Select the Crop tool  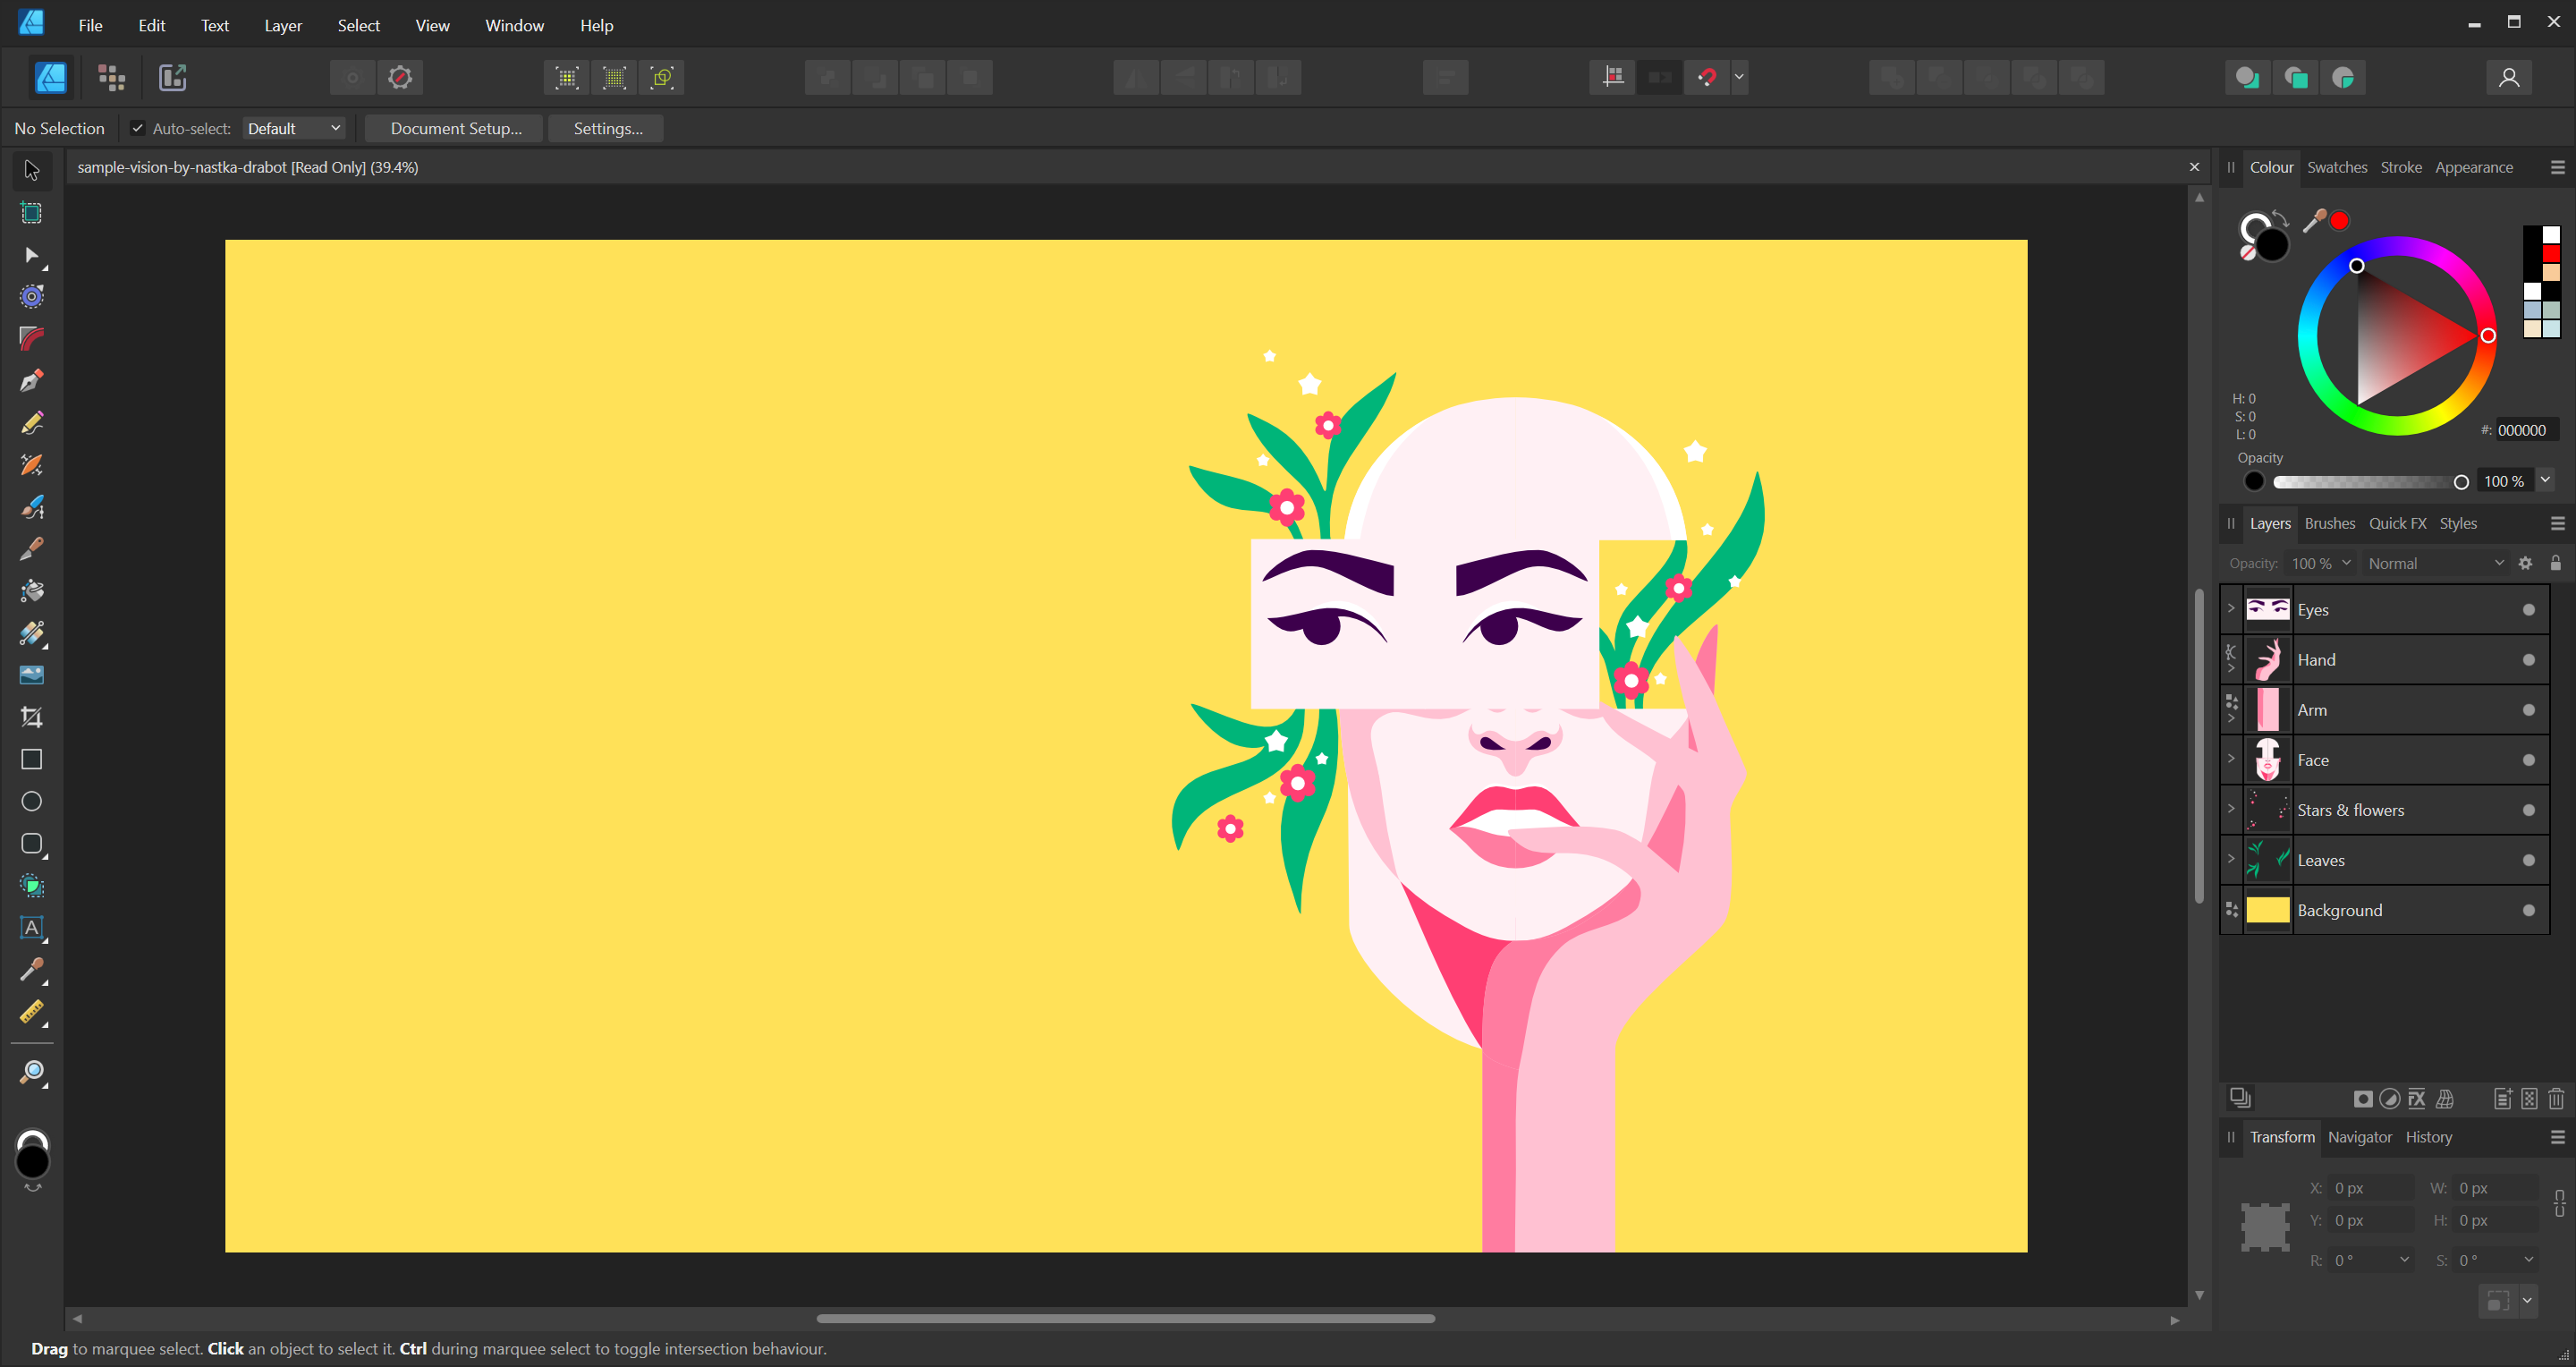click(x=31, y=717)
